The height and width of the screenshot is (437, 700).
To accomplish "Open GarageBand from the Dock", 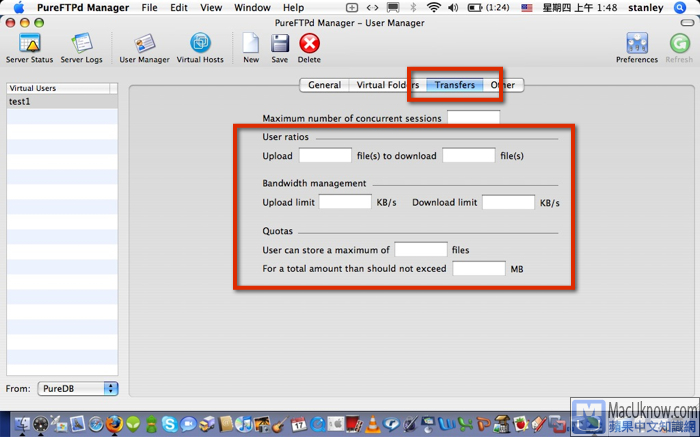I will (280, 425).
